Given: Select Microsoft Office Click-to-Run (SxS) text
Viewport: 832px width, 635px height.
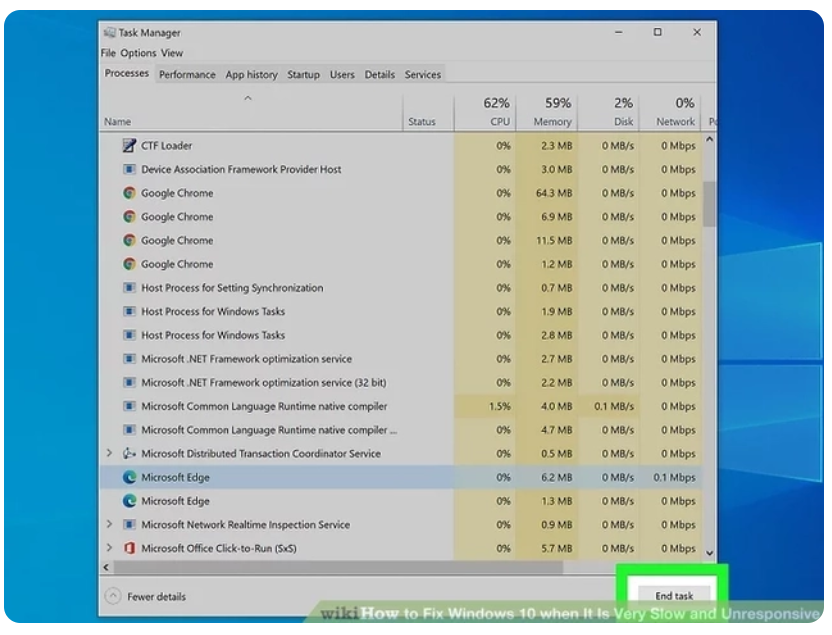Looking at the screenshot, I should (219, 548).
